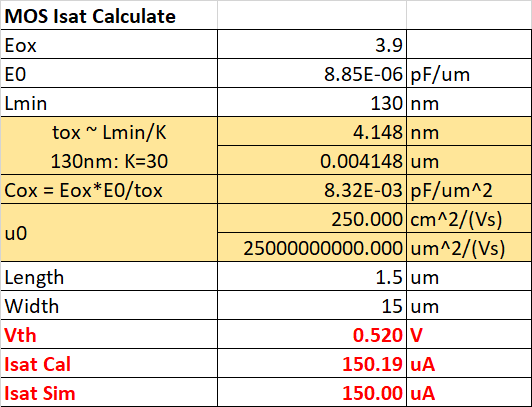Viewport: 532px width, 407px height.
Task: Select the pF/um unit cell
Action: pos(469,74)
